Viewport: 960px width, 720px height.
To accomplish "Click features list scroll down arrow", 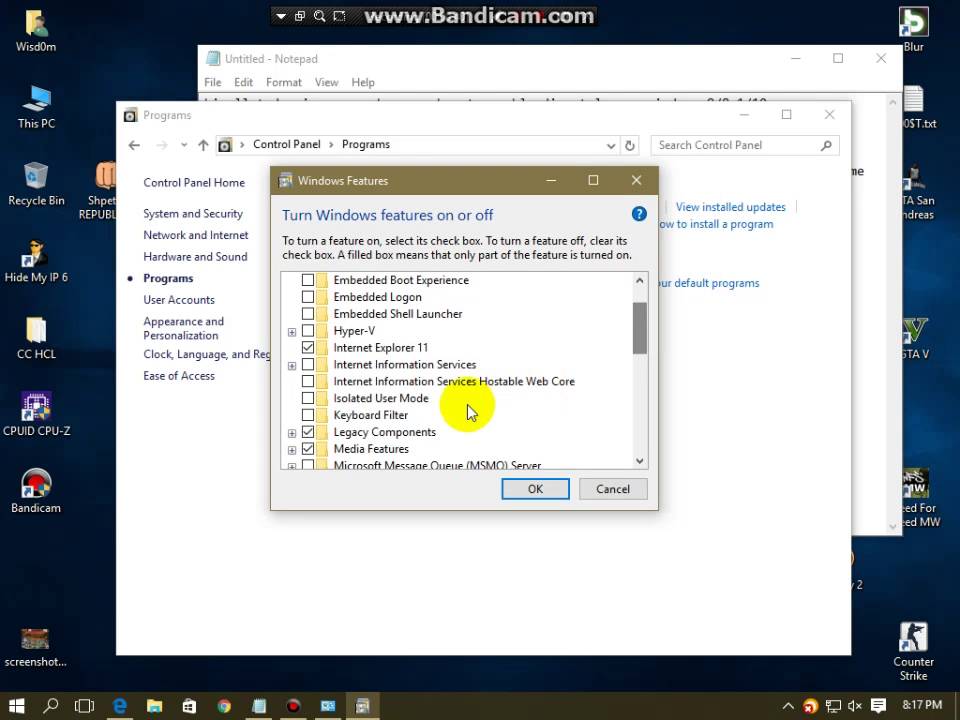I will point(639,461).
